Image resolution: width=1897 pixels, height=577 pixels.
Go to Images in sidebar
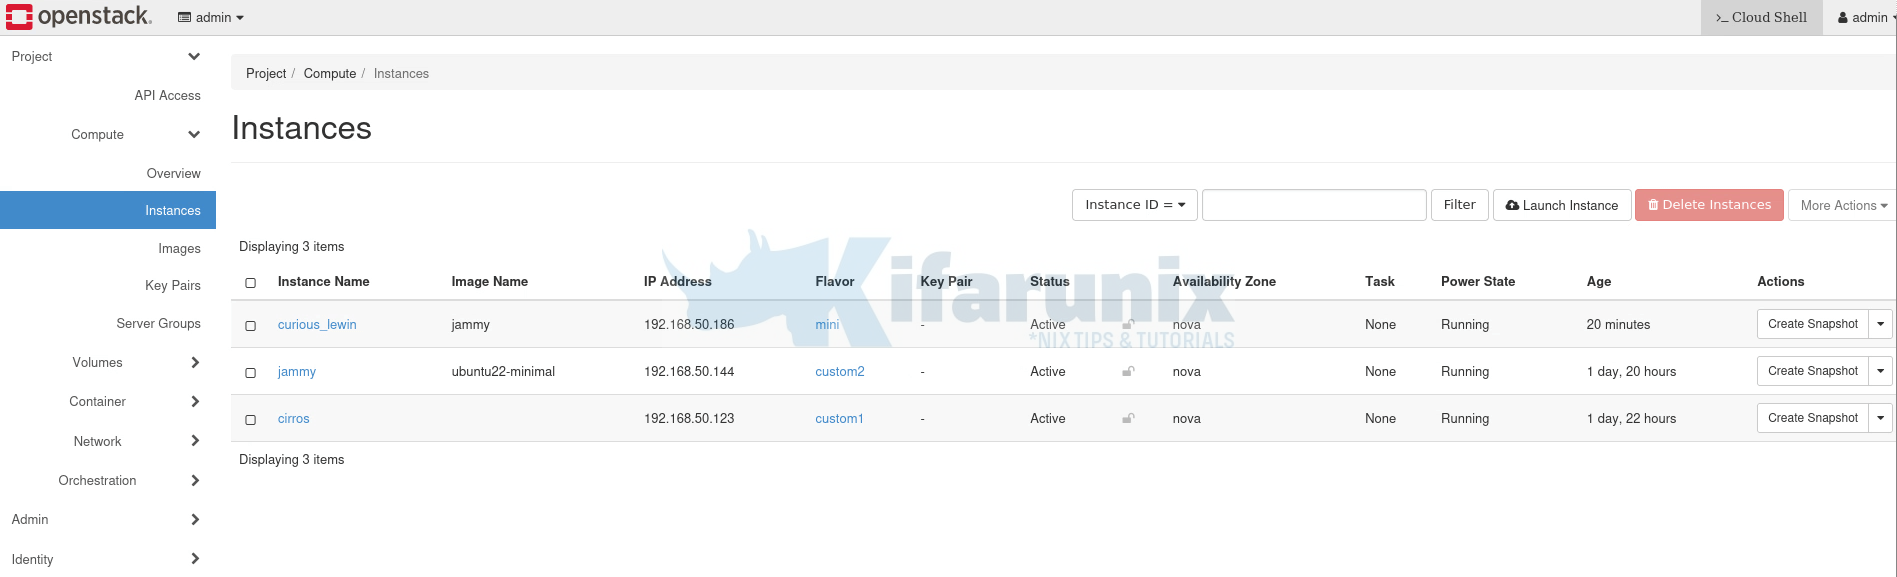click(179, 248)
